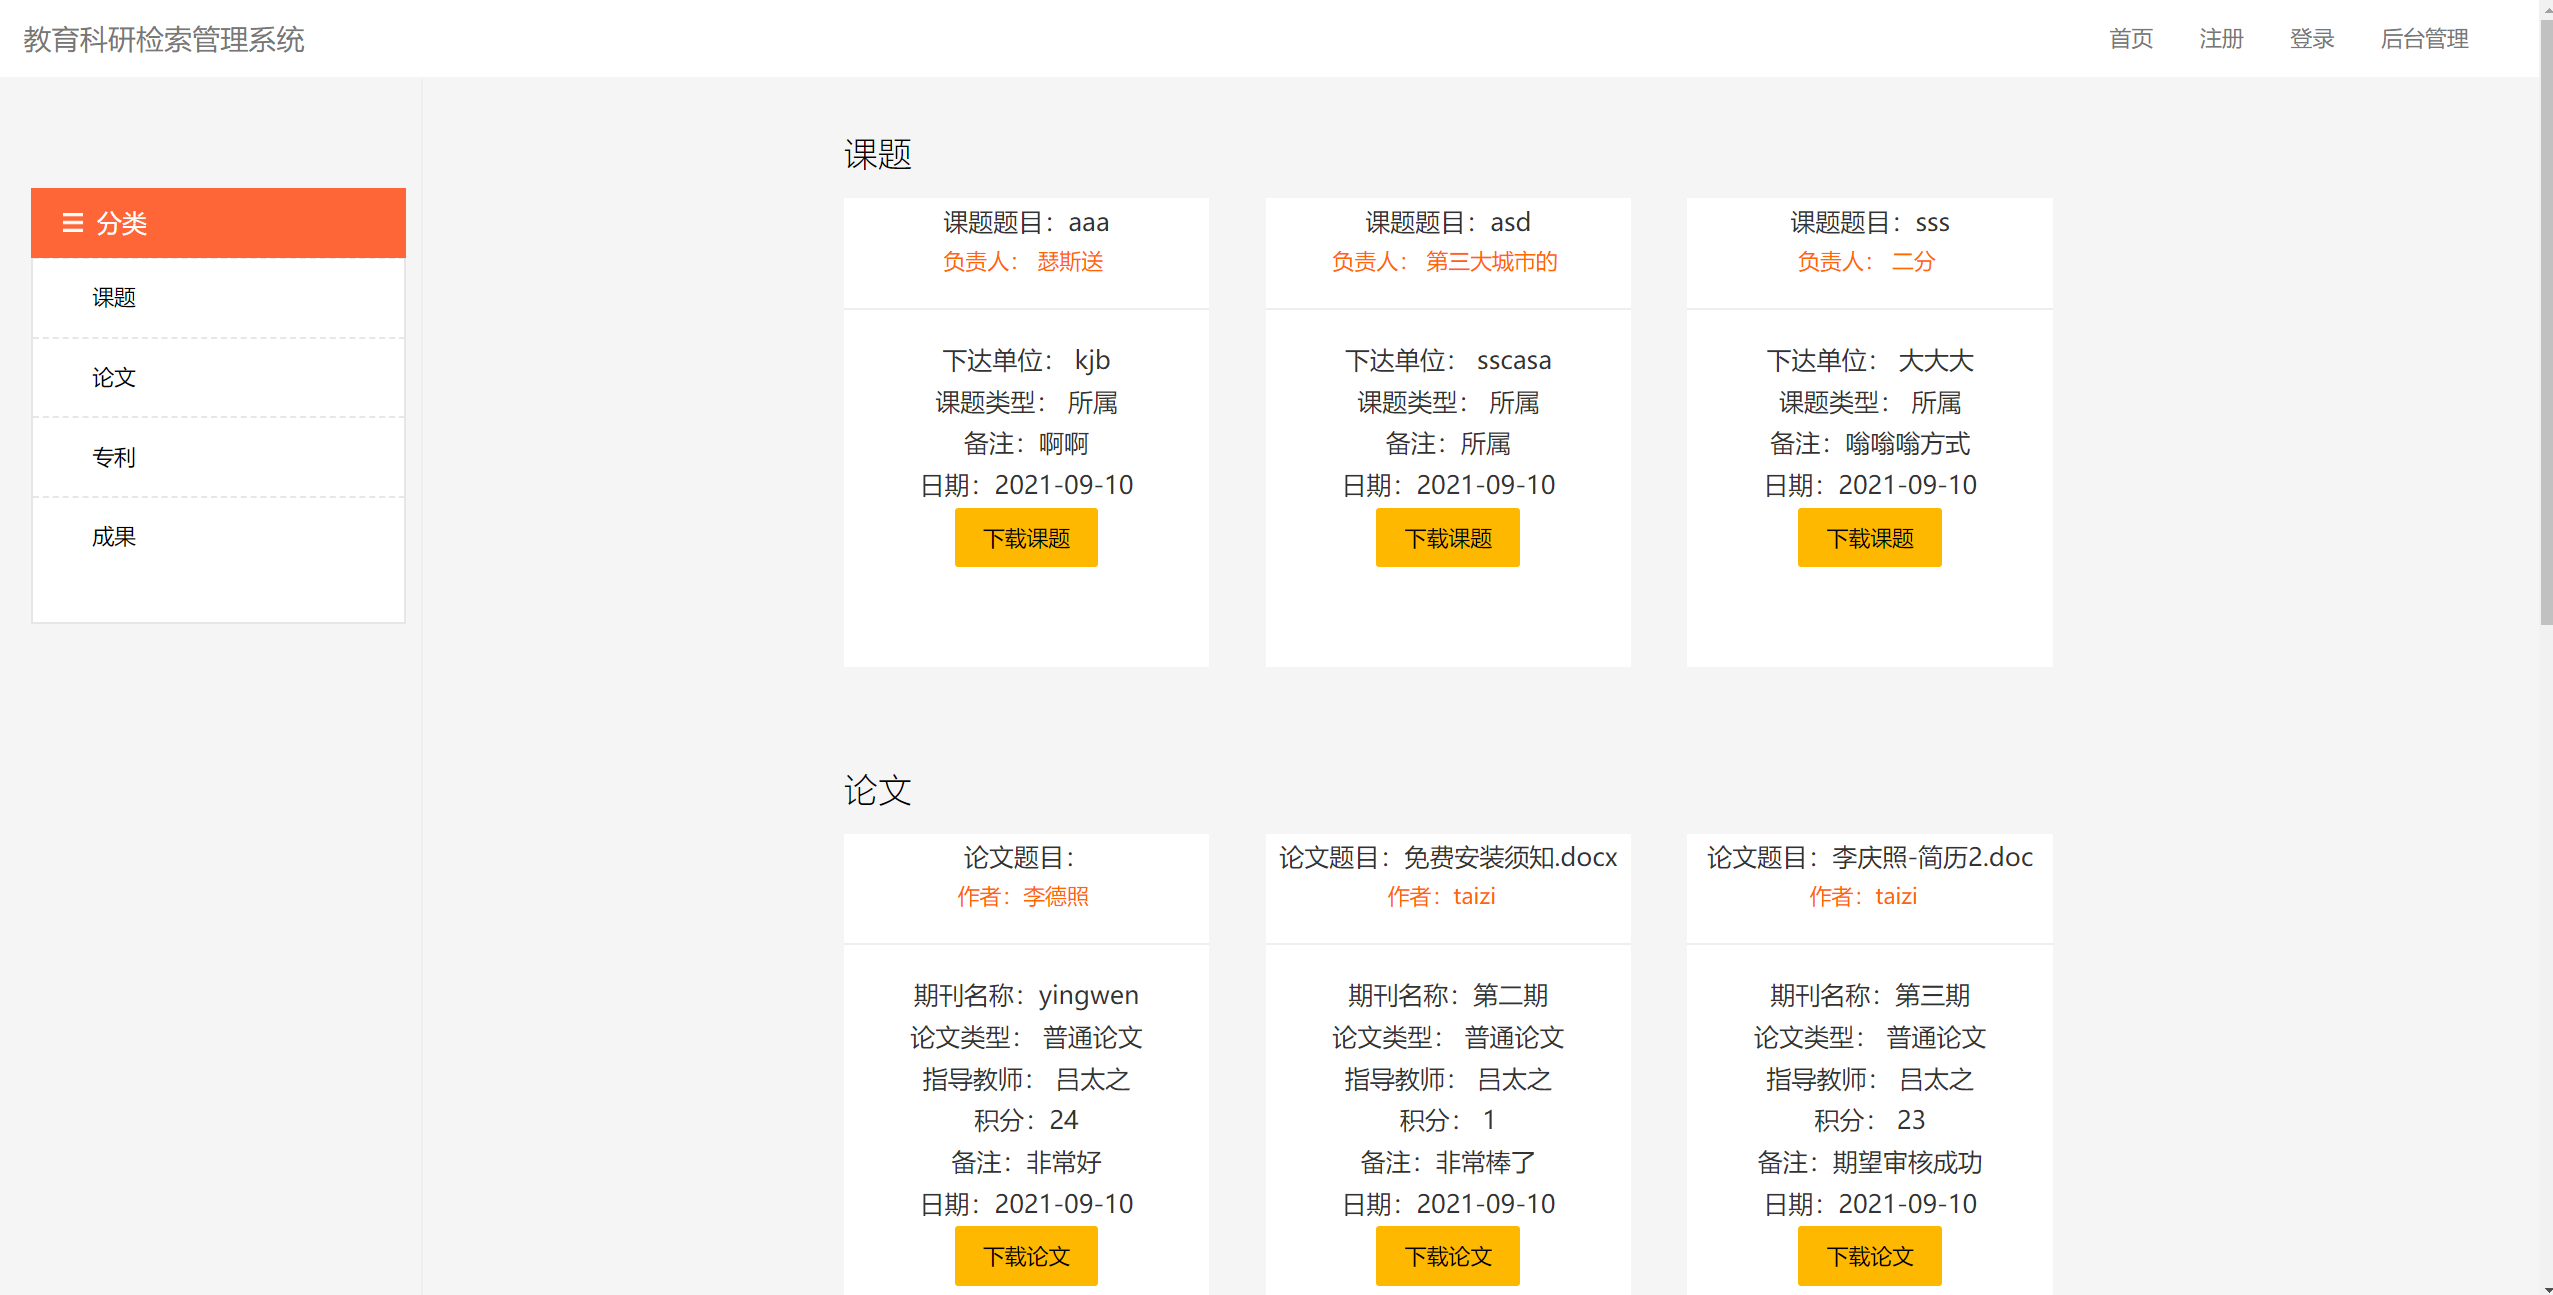The width and height of the screenshot is (2553, 1295).
Task: Download the 李庆照-简历2.doc paper
Action: tap(1869, 1256)
